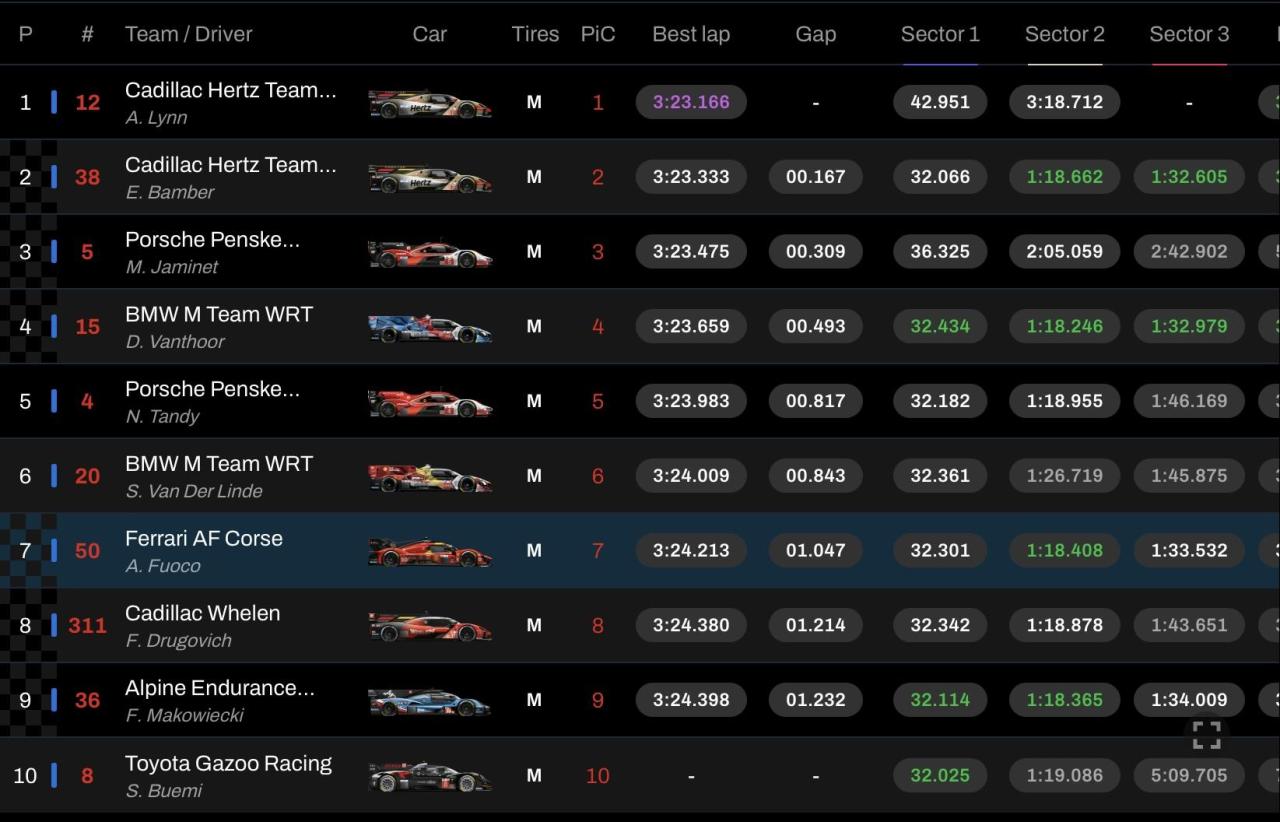Select the Team / Driver column header
The height and width of the screenshot is (822, 1280).
tap(188, 34)
